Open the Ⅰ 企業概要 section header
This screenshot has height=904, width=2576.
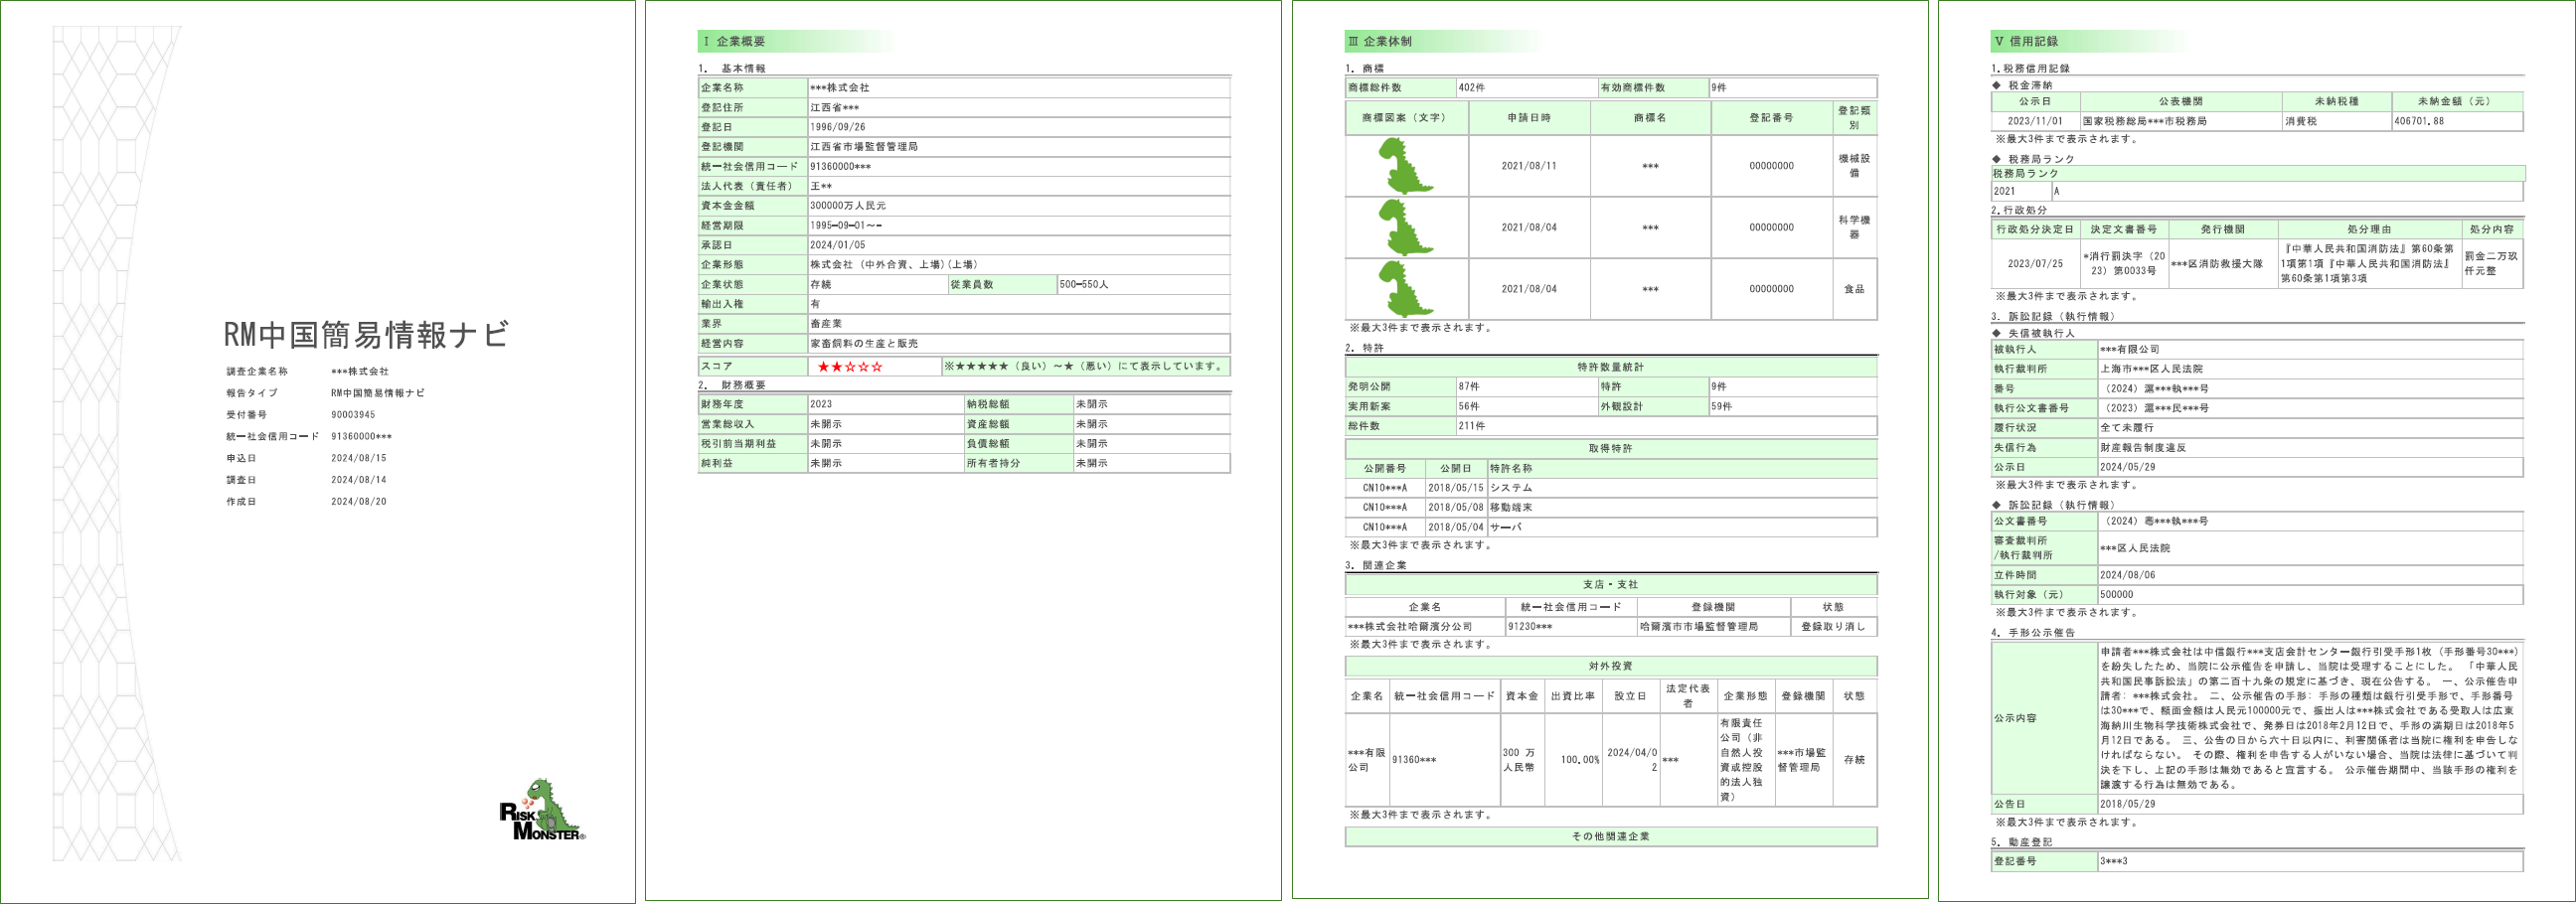tap(735, 42)
